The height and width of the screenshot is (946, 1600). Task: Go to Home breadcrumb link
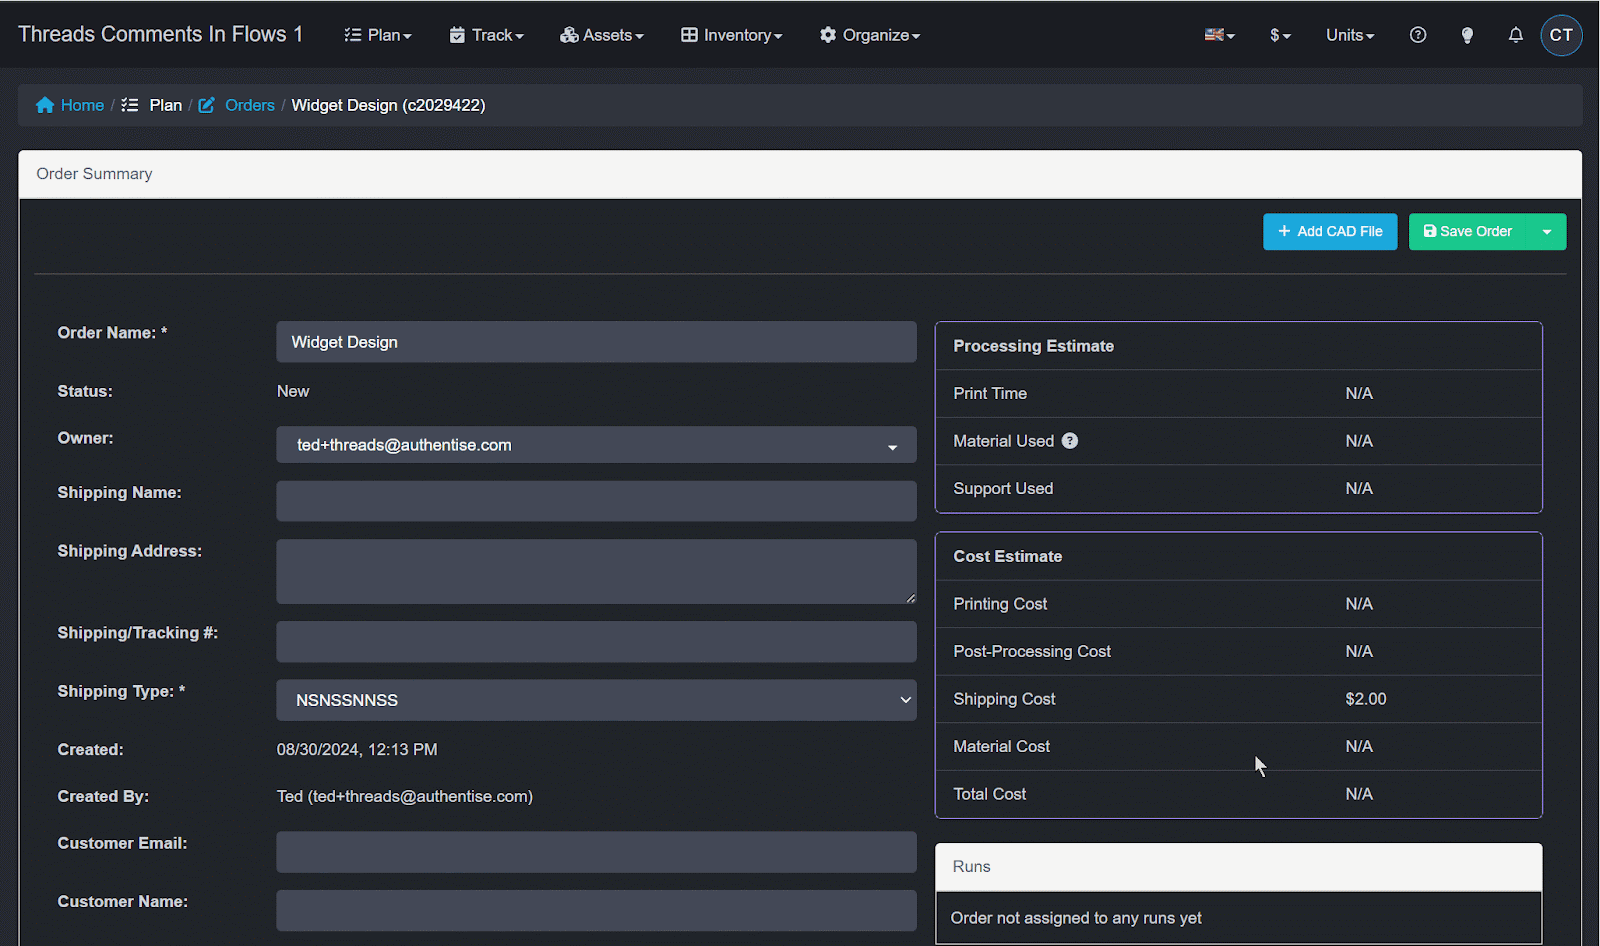click(82, 105)
